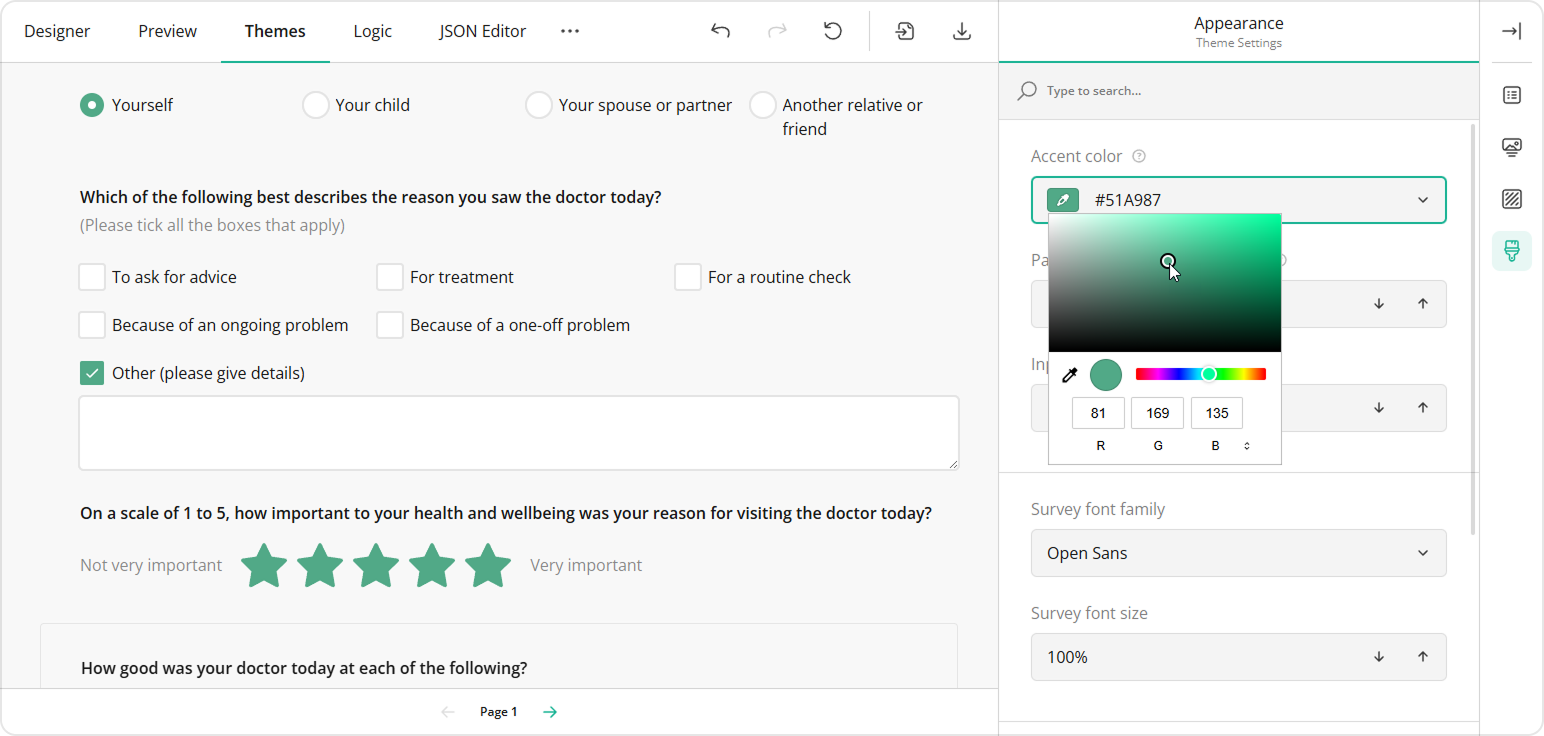Open the Logic tab

(x=372, y=31)
